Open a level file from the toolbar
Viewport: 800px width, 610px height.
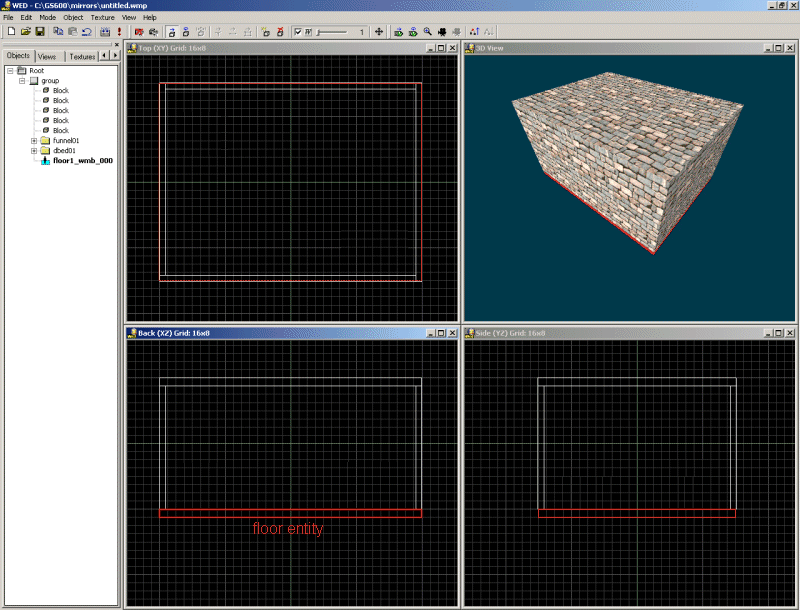tap(26, 32)
